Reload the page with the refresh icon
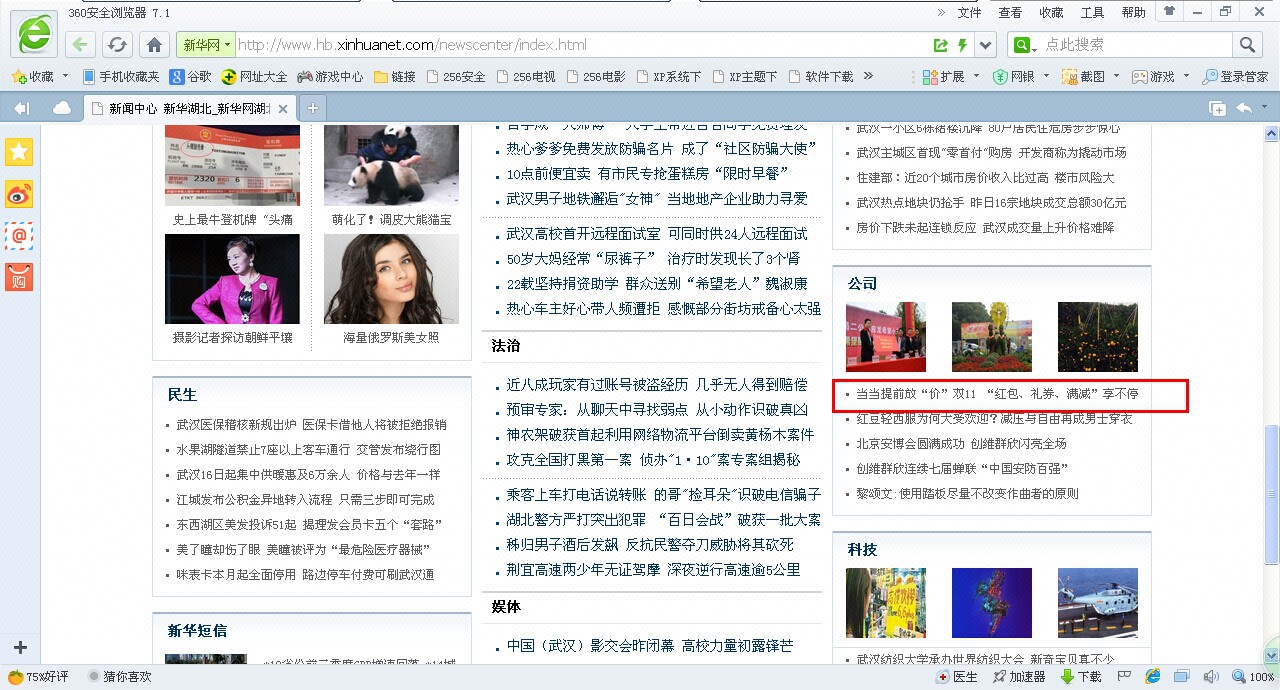Viewport: 1280px width, 690px height. (117, 45)
